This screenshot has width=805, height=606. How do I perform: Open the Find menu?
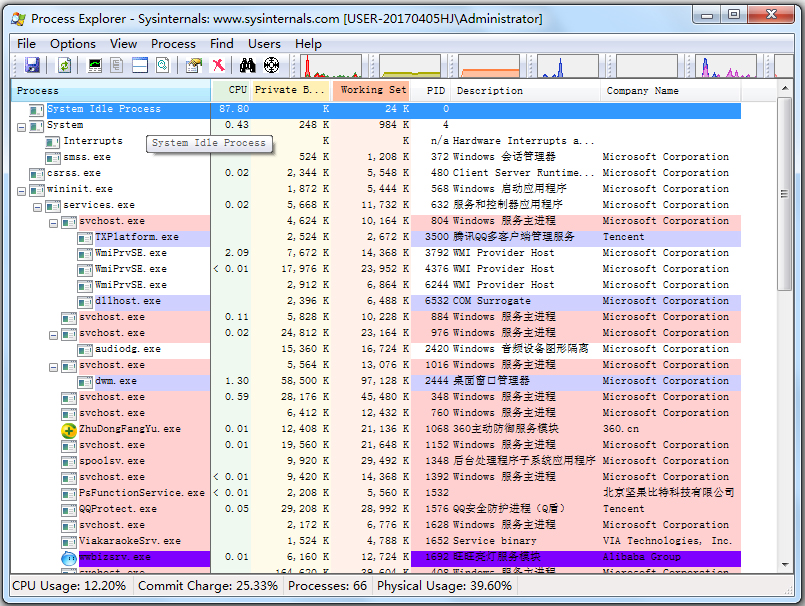pos(221,44)
